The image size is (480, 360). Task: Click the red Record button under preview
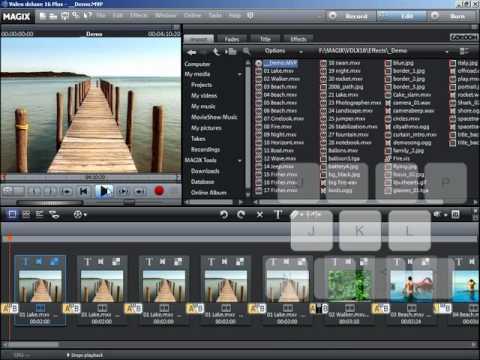click(159, 191)
